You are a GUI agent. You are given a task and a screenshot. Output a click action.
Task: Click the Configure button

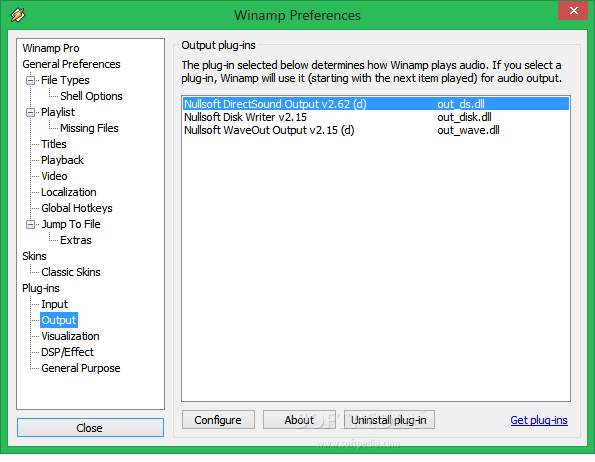tap(218, 420)
